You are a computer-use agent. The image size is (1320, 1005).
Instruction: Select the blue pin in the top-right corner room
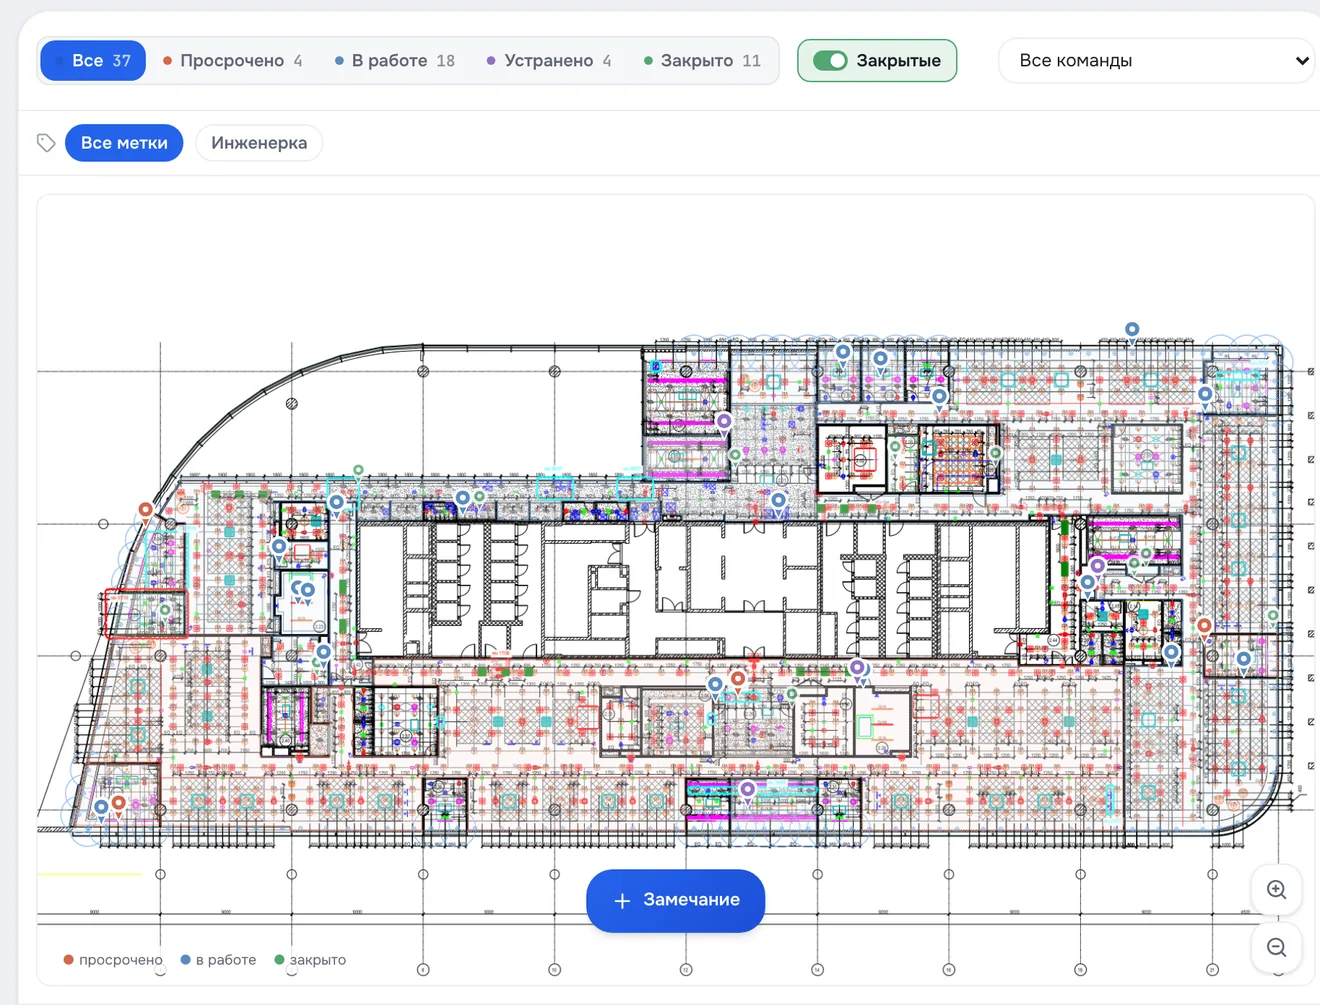[x=1206, y=396]
